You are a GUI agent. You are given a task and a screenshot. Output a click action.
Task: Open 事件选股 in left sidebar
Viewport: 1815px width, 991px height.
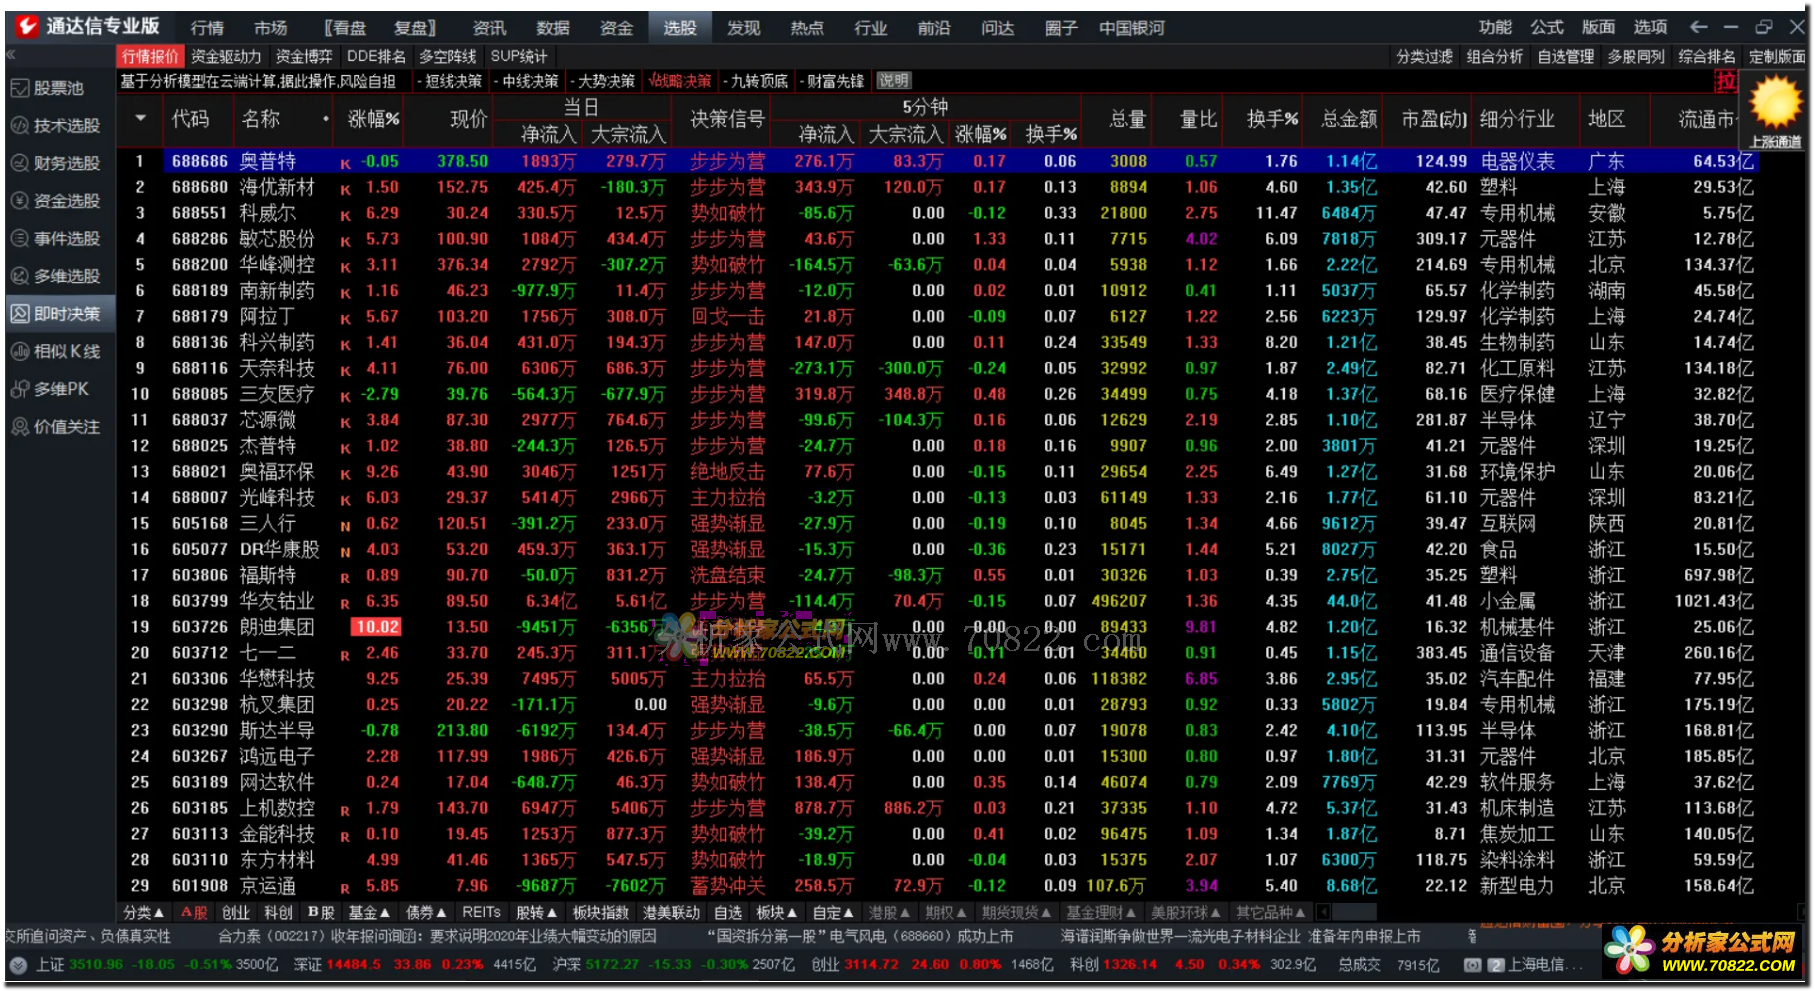pos(58,239)
